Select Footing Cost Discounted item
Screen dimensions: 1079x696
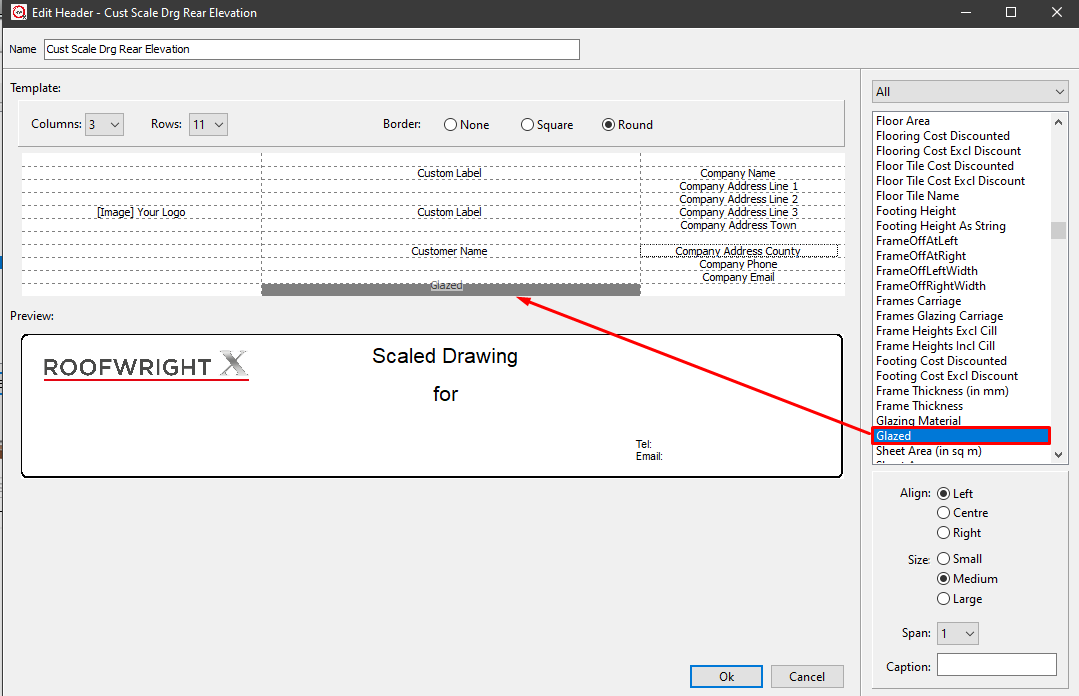[941, 361]
